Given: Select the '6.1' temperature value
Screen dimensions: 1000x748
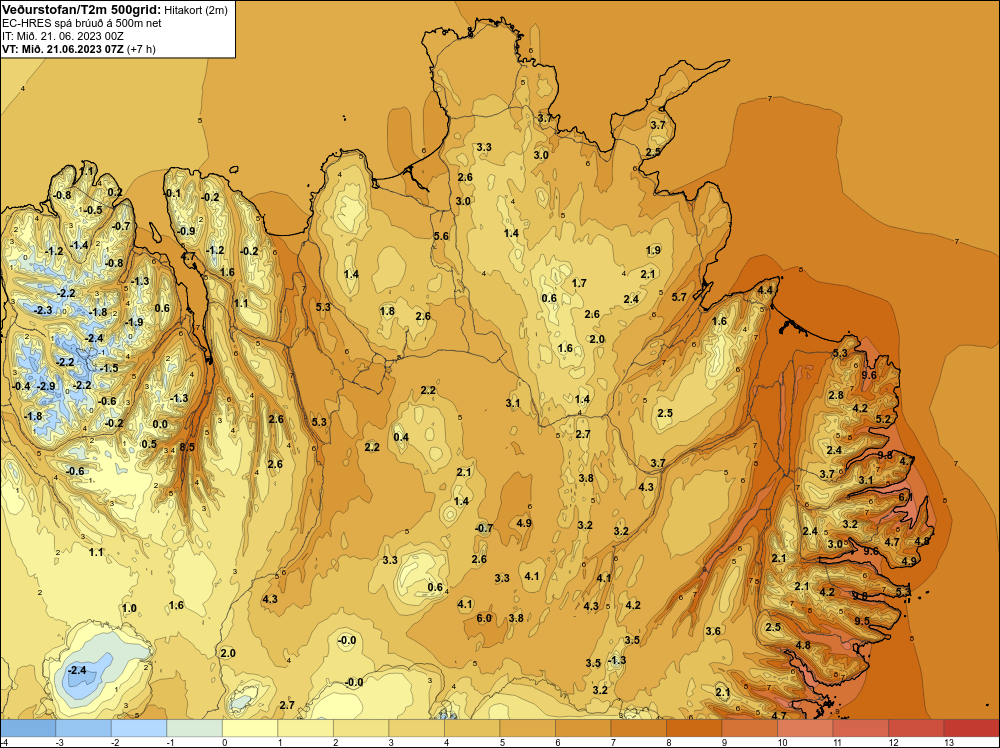Looking at the screenshot, I should (x=906, y=497).
